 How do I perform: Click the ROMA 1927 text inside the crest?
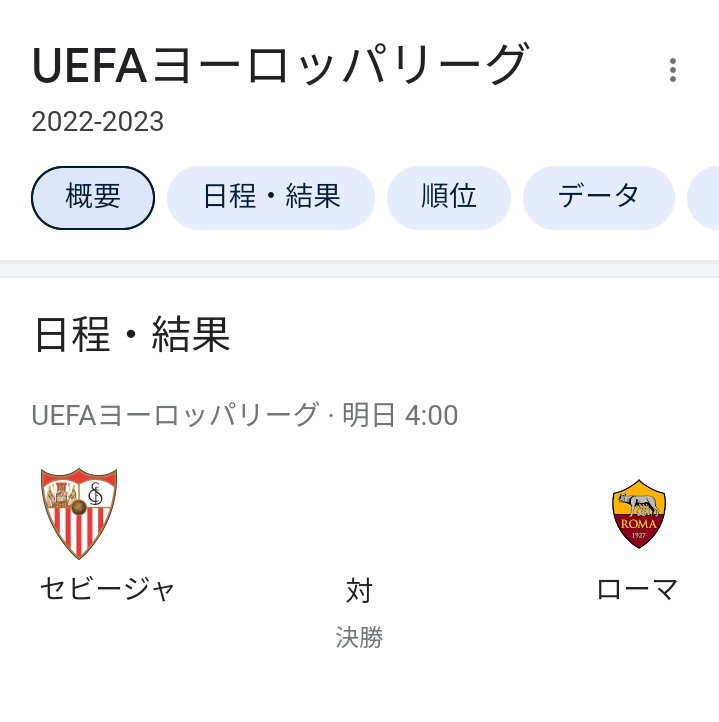[x=638, y=528]
